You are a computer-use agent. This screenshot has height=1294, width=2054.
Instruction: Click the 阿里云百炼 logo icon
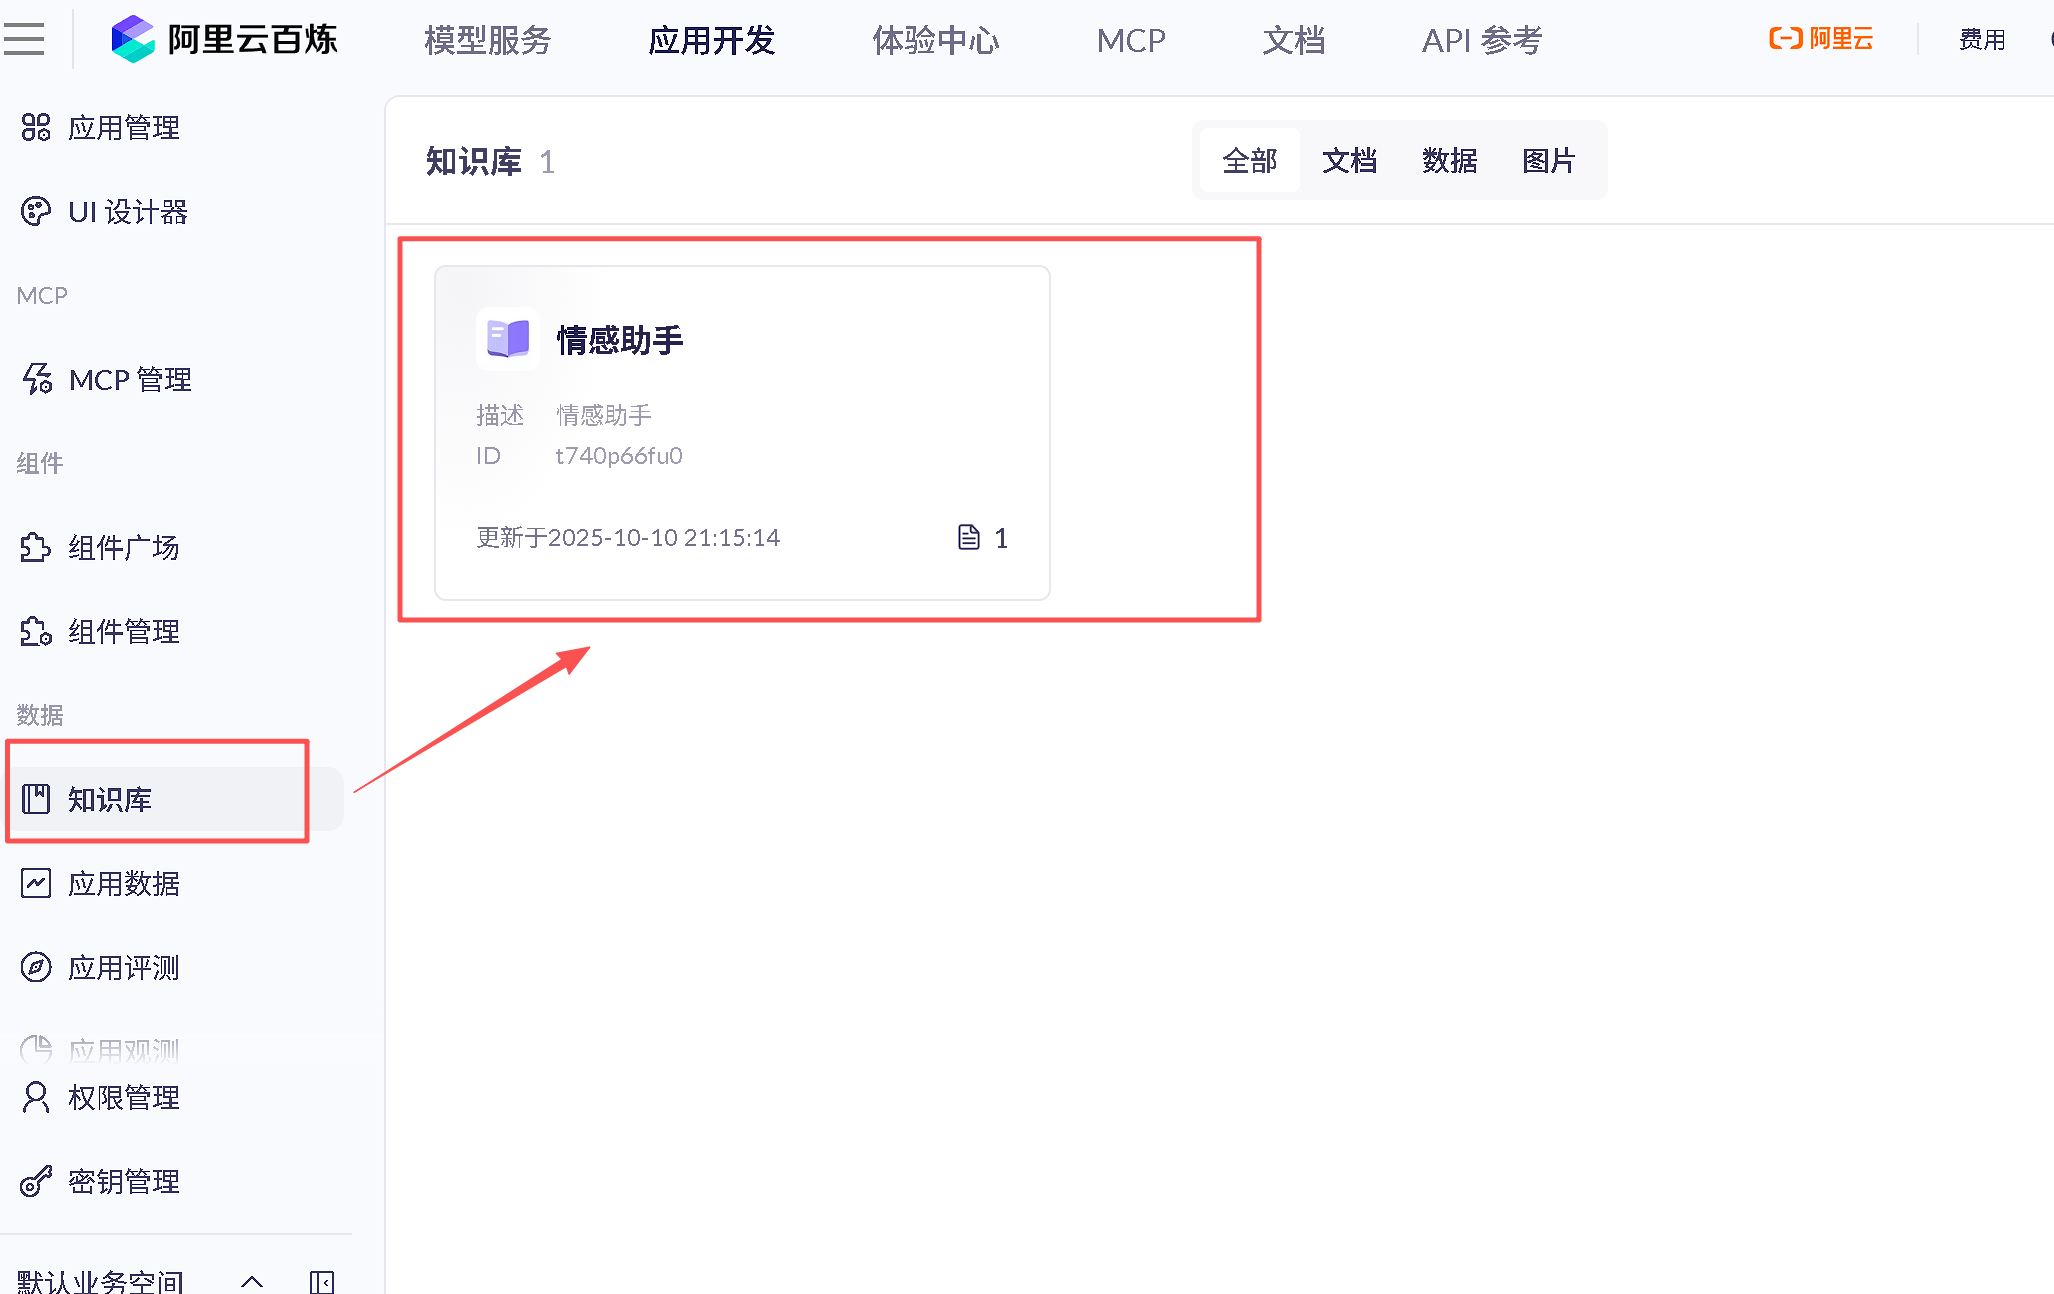(133, 39)
